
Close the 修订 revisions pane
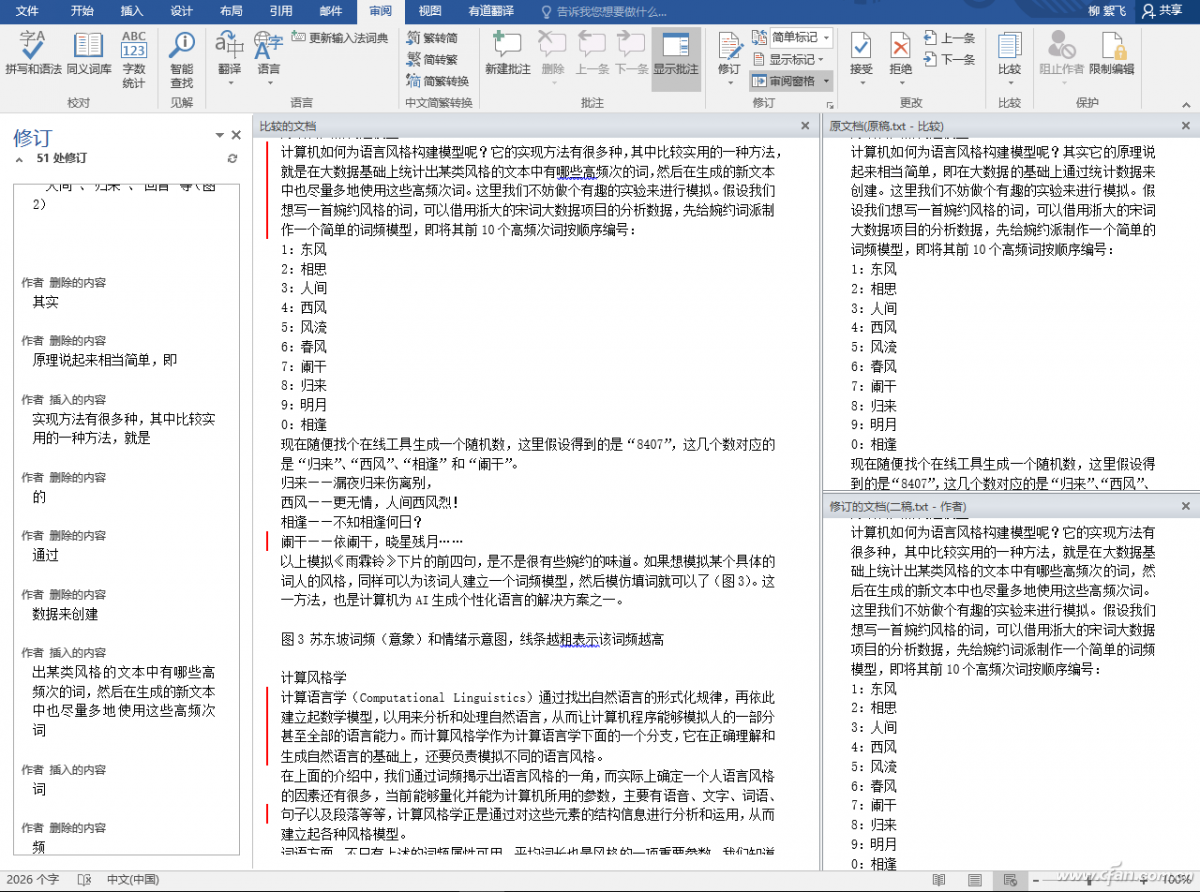236,135
